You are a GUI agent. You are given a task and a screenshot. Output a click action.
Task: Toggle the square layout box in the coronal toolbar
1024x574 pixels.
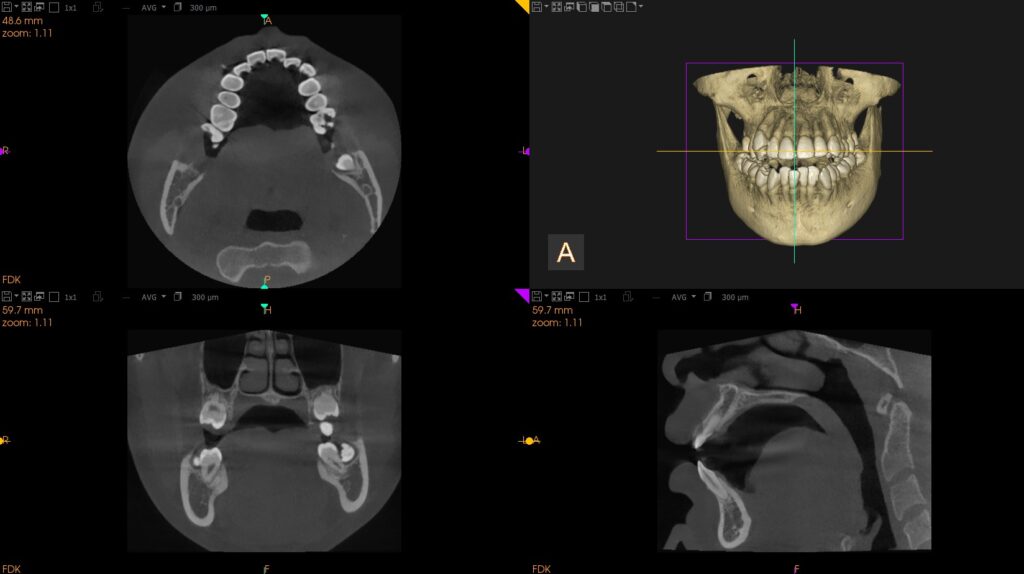(x=54, y=297)
